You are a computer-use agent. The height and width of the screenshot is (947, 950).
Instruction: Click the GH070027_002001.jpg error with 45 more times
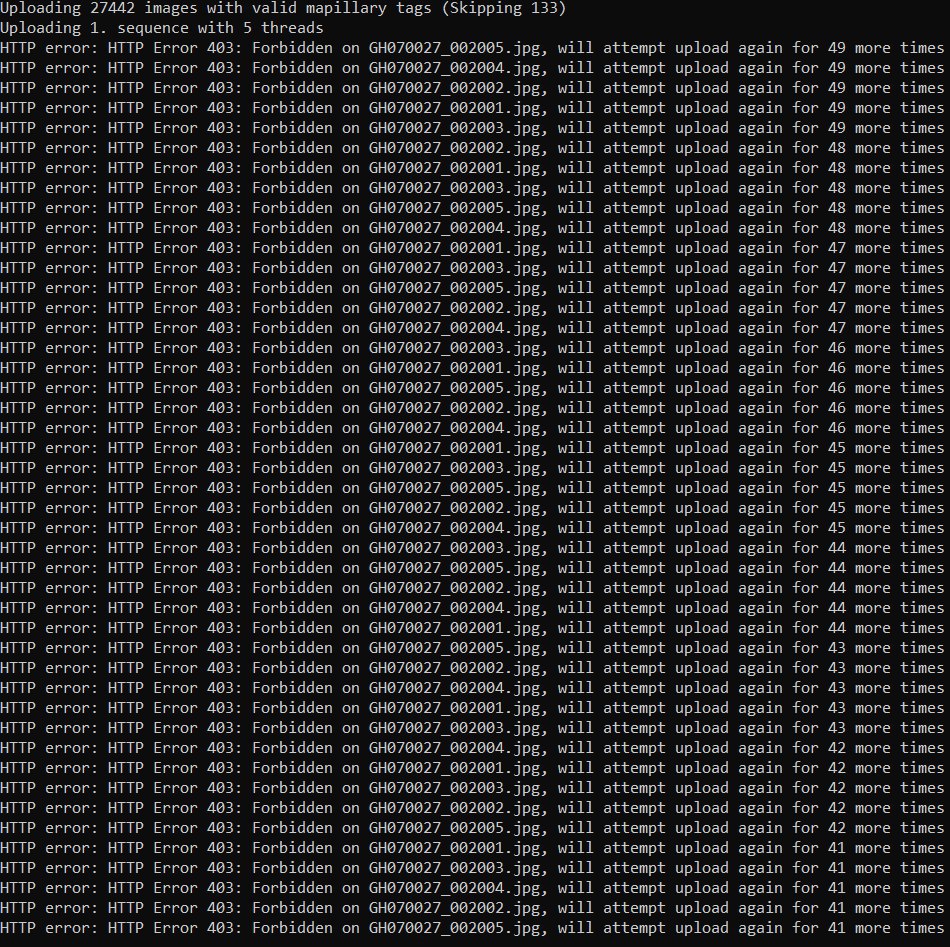pyautogui.click(x=472, y=448)
